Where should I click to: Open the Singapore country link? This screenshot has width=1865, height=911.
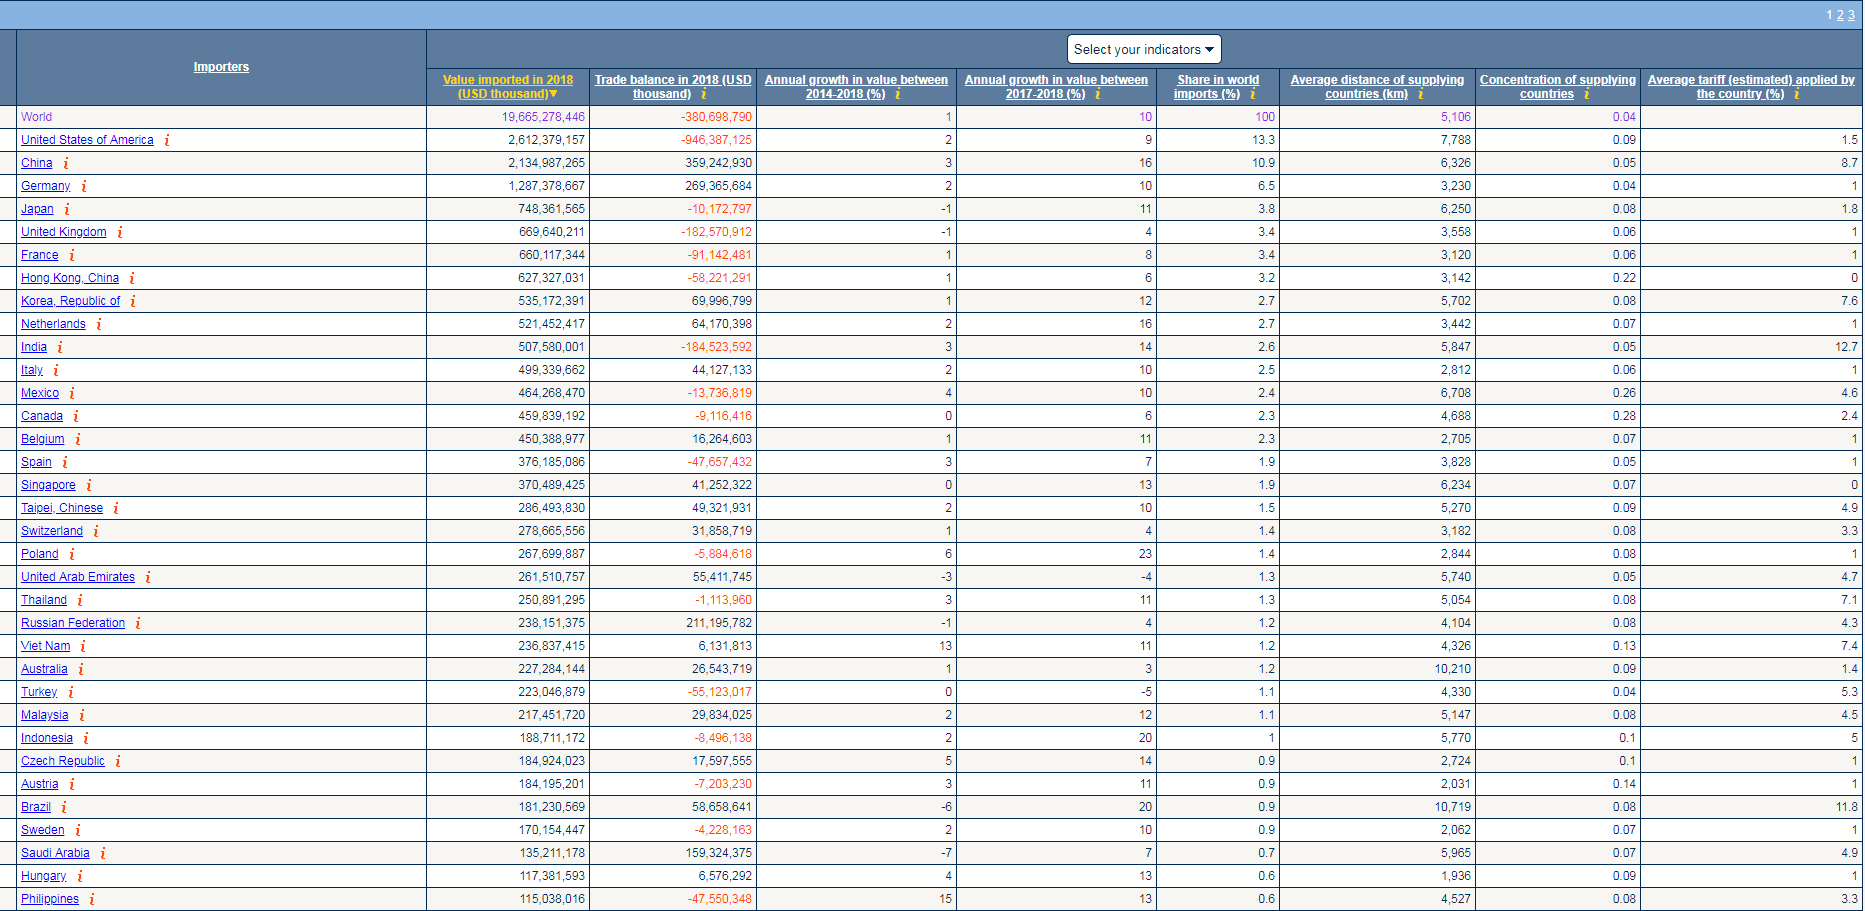pos(48,485)
